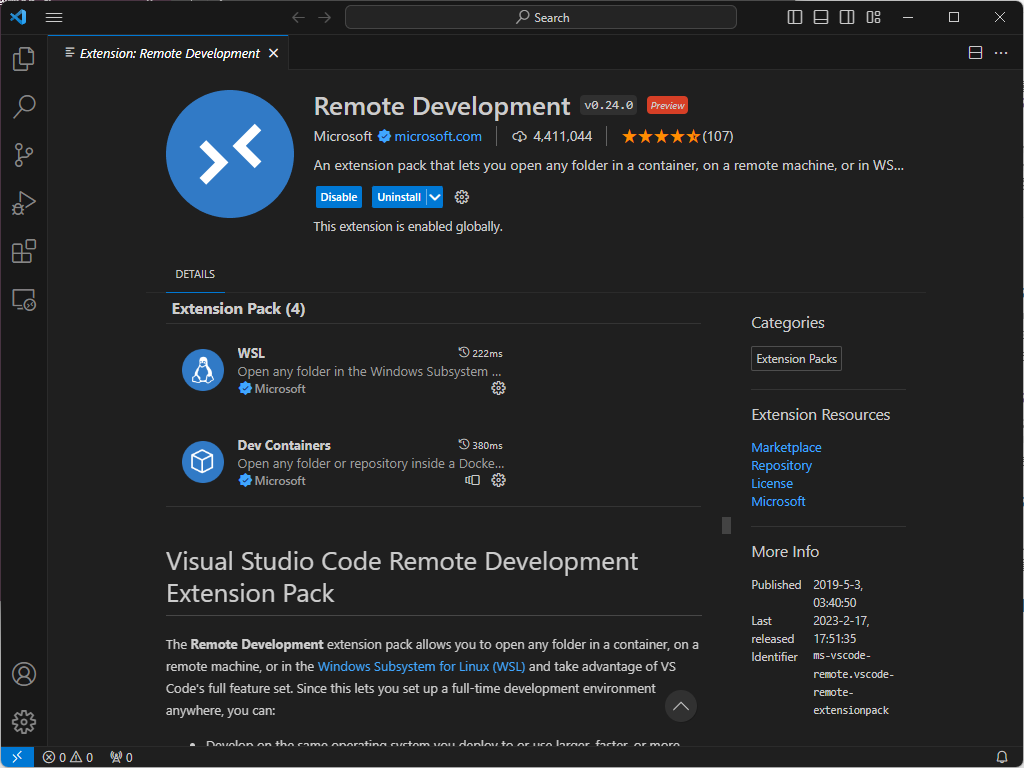Open the Extensions view
Screen dimensions: 1024x768
click(x=24, y=251)
